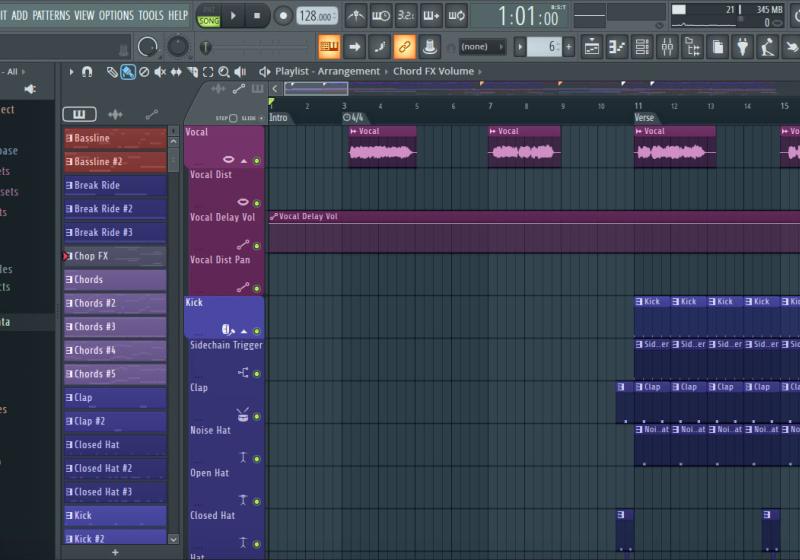Collapse the Vocal track group arrow
The height and width of the screenshot is (560, 800).
pyautogui.click(x=243, y=161)
